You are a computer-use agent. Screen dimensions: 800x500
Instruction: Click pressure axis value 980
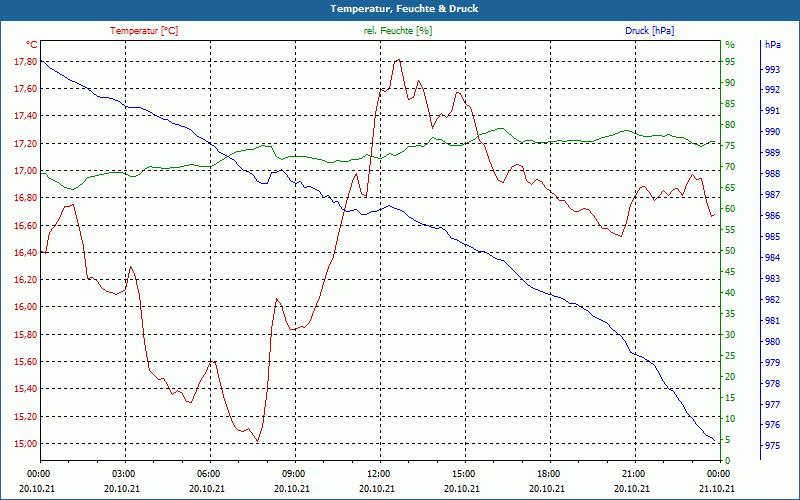pyautogui.click(x=772, y=341)
